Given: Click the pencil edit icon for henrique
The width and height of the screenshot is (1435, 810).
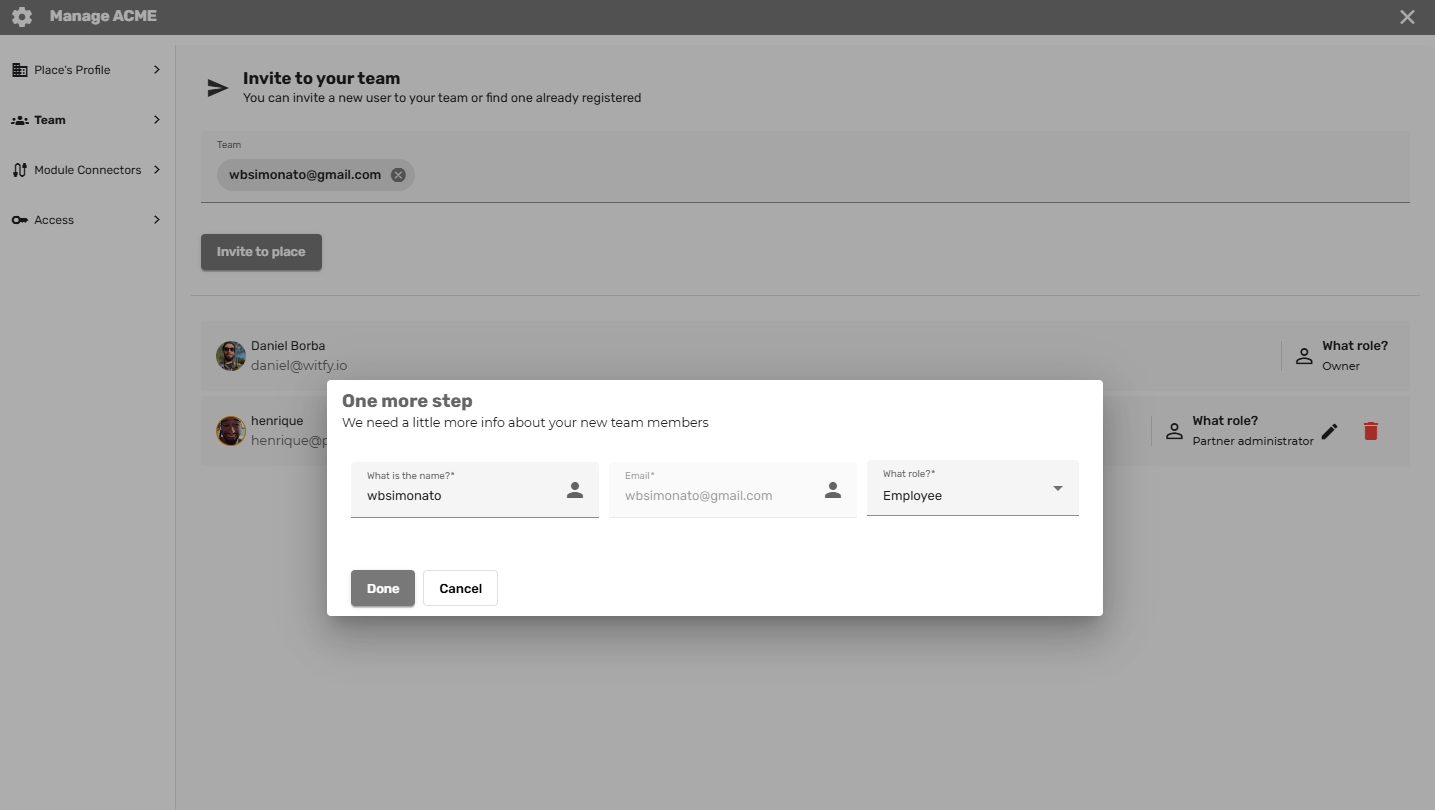Looking at the screenshot, I should tap(1329, 431).
